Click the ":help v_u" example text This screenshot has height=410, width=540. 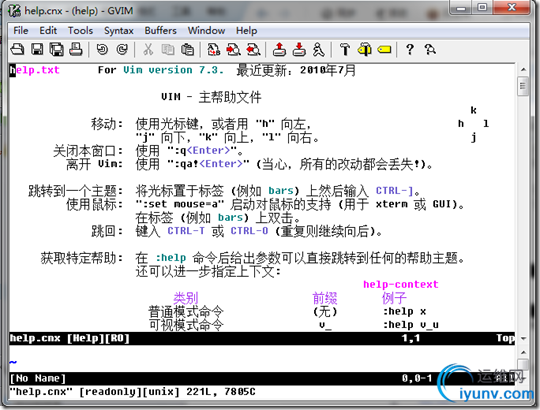point(411,325)
